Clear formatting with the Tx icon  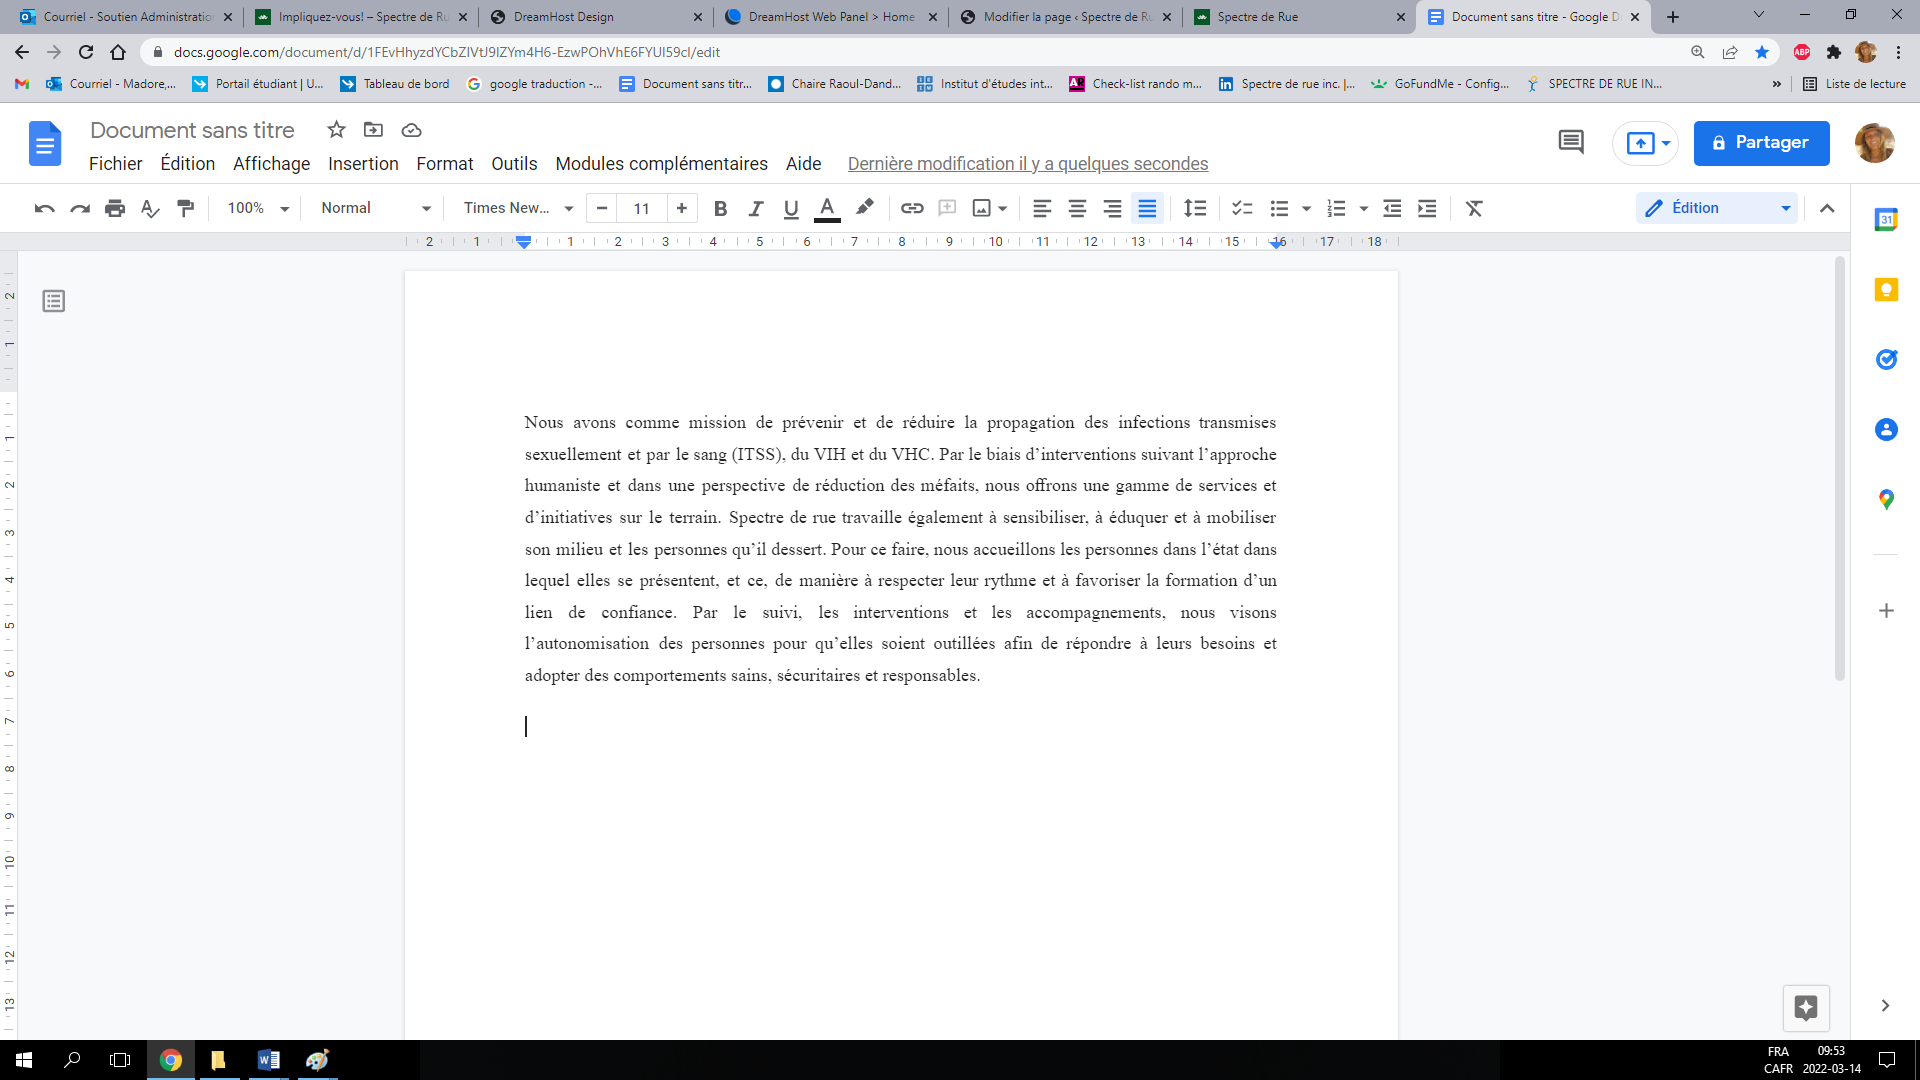(1474, 208)
